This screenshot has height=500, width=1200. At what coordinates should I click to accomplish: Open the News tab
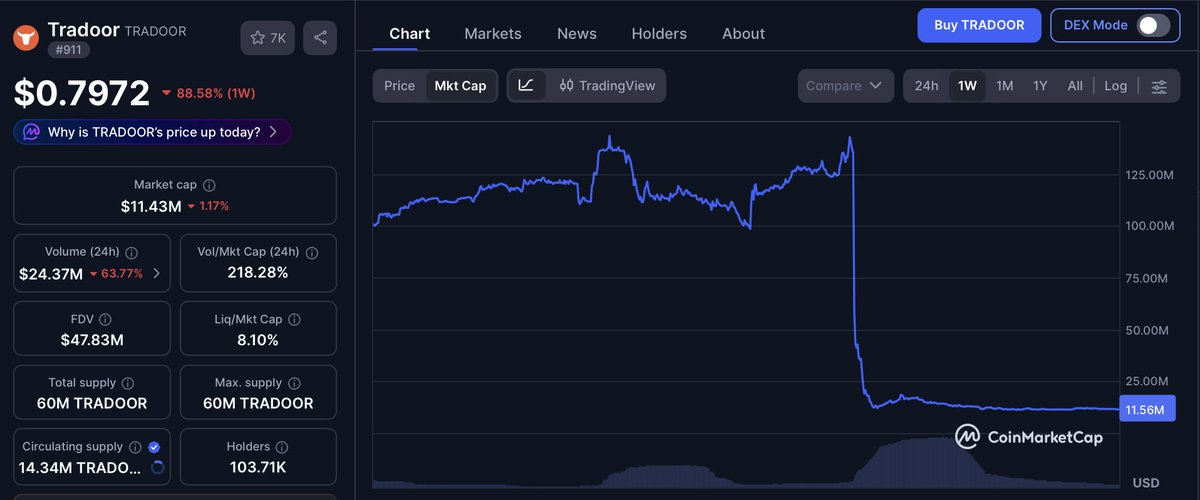tap(577, 33)
